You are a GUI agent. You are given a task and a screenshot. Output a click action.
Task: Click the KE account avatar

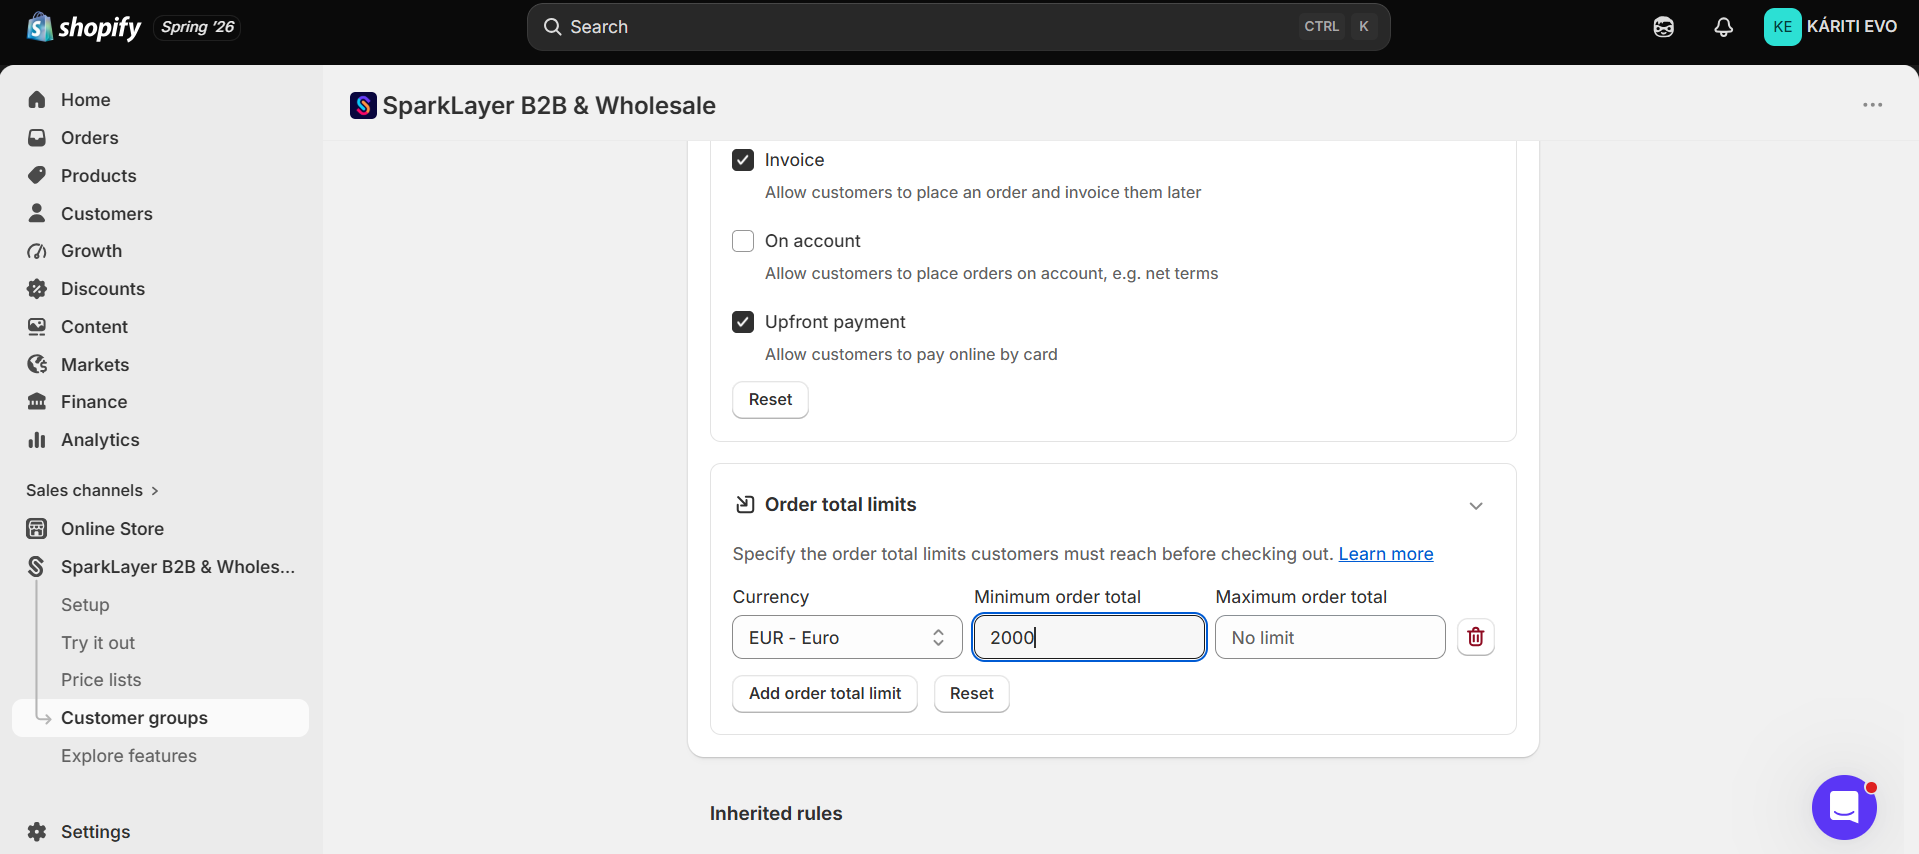tap(1782, 27)
